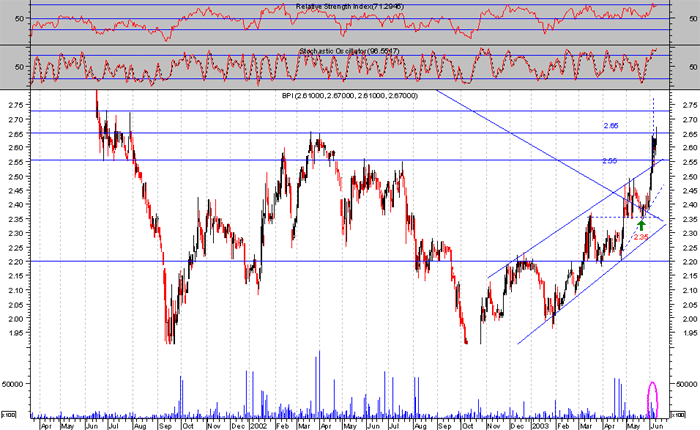700x430 pixels.
Task: Click the 2.35 label on left price axis
Action: coord(16,219)
